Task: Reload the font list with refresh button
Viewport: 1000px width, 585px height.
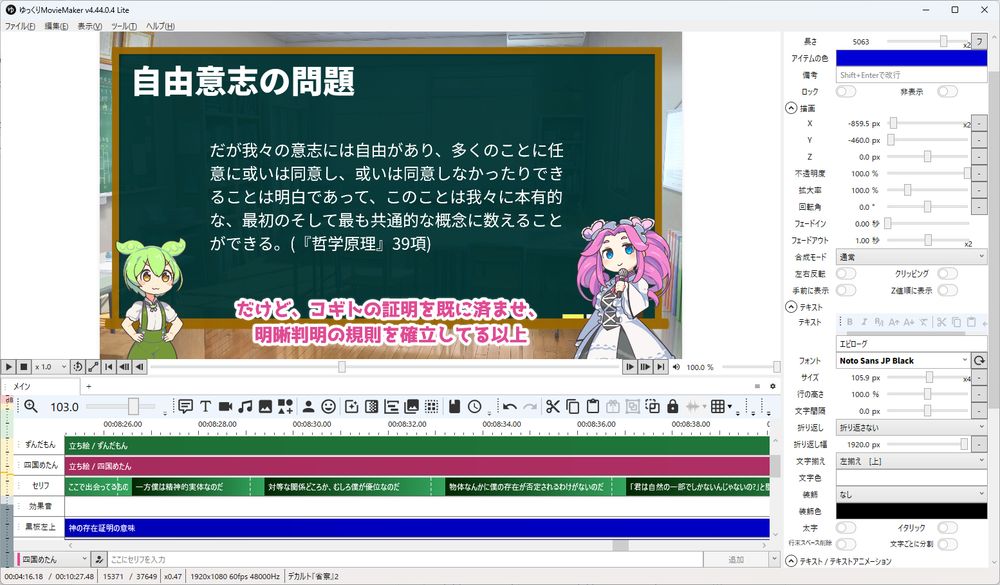Action: coord(979,360)
